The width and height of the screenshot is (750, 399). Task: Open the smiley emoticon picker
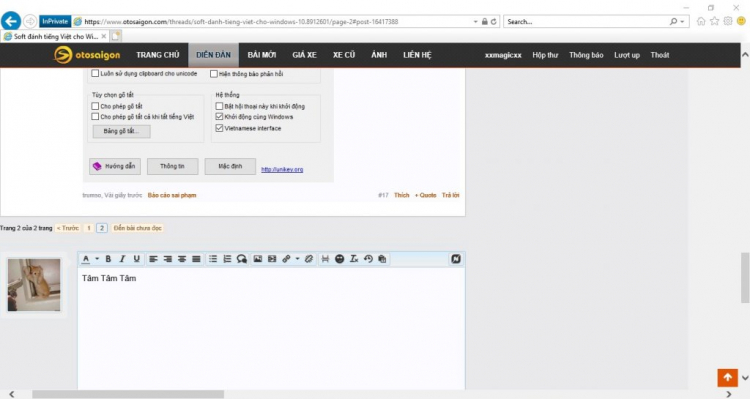[340, 259]
